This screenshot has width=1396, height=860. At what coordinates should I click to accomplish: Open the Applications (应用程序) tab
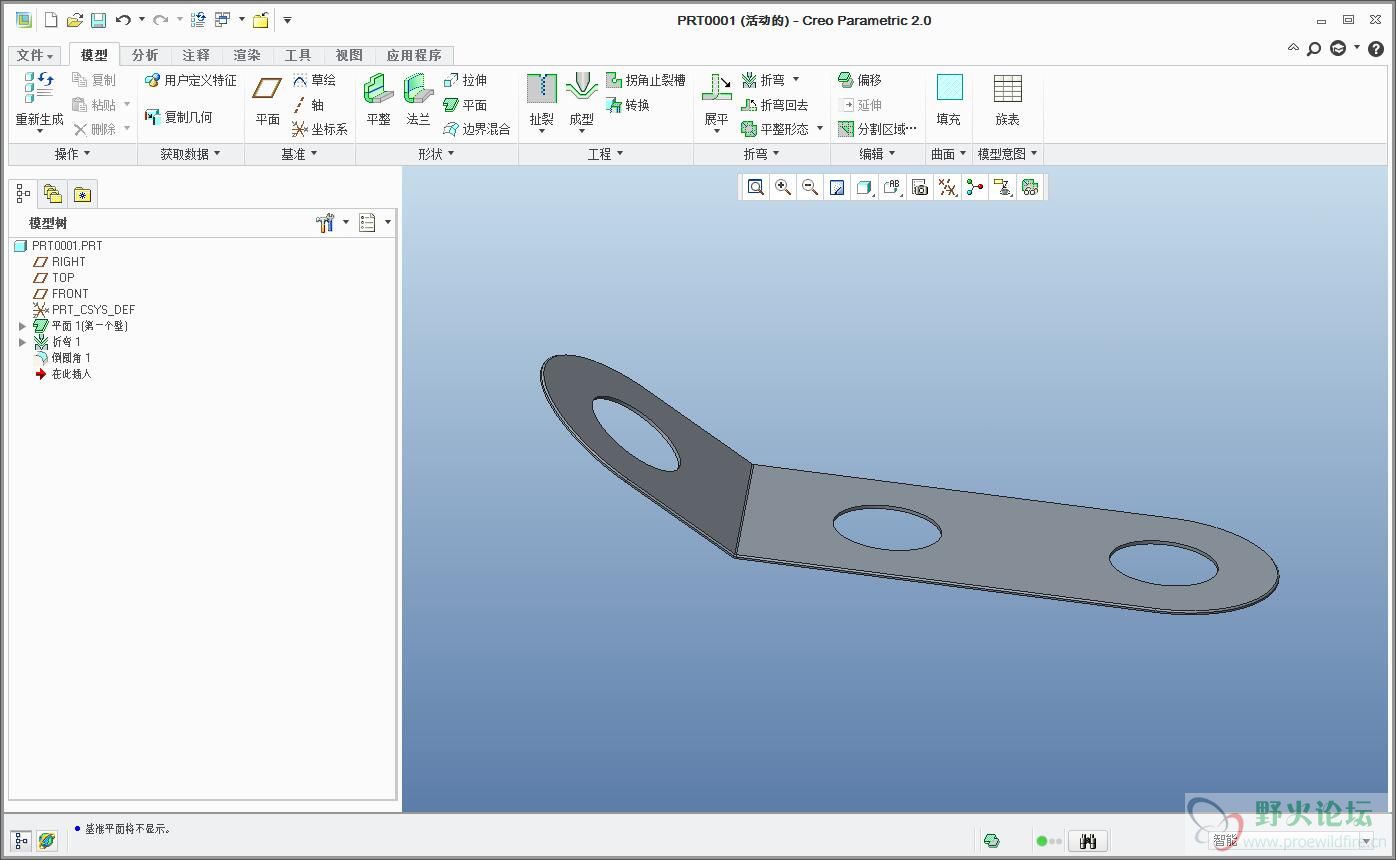click(414, 55)
